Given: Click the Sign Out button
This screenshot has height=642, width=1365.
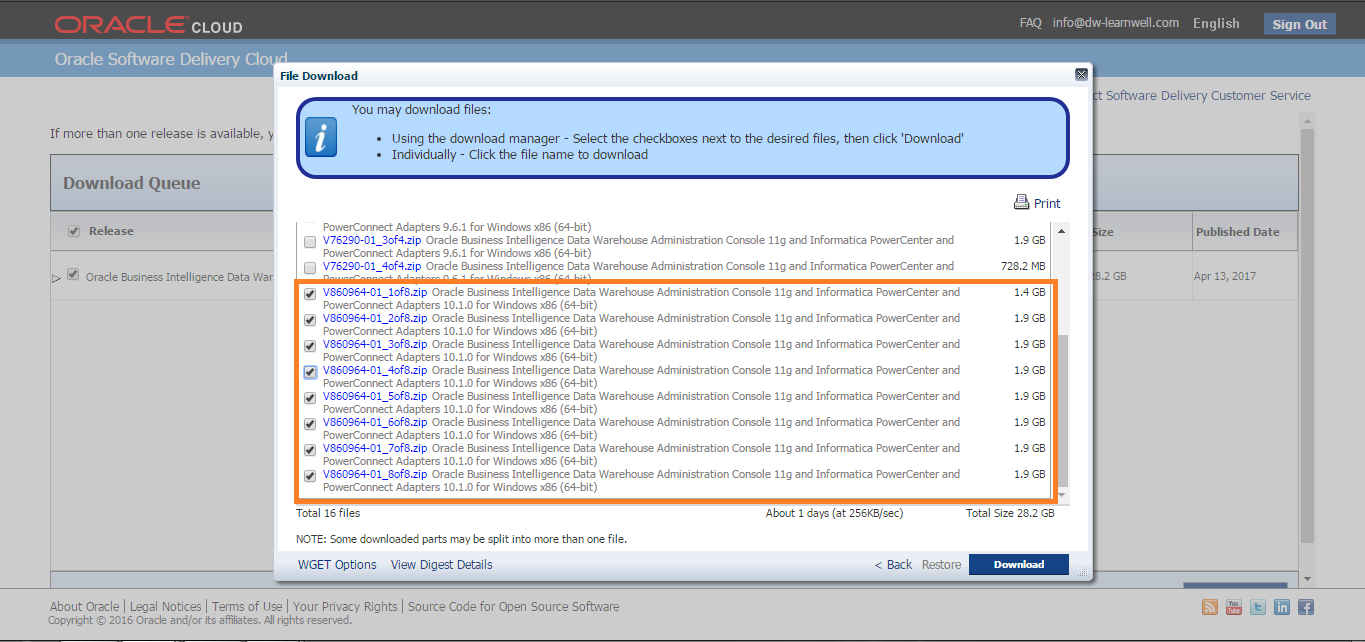Looking at the screenshot, I should point(1299,24).
